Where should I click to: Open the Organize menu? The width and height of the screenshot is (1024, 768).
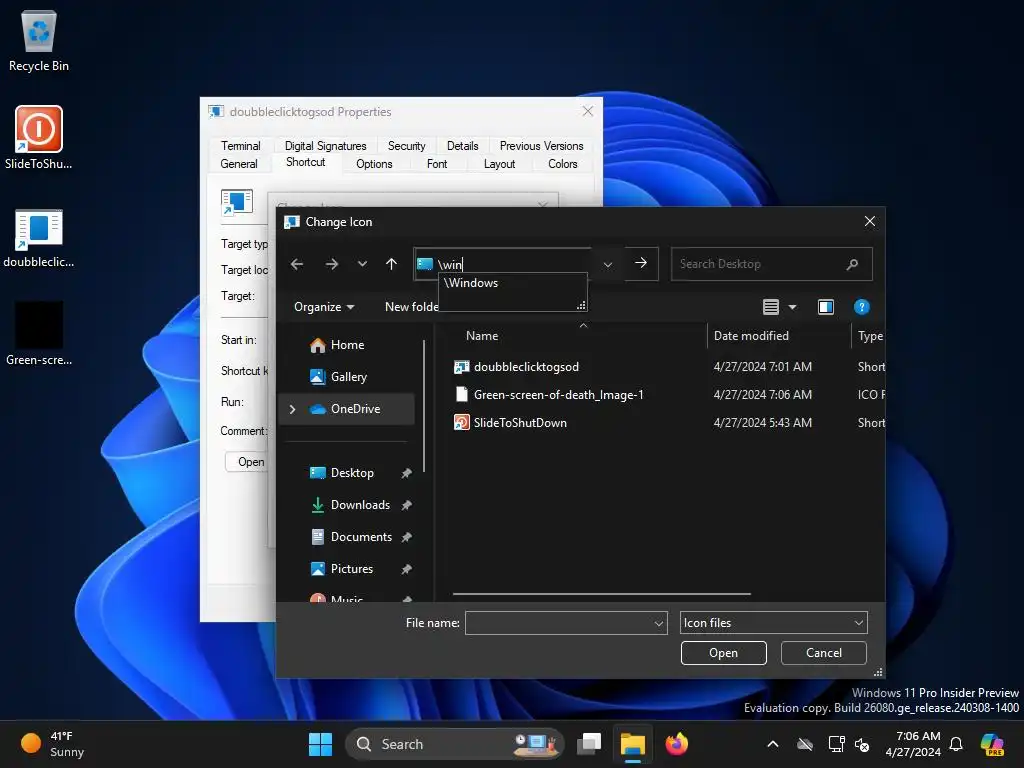tap(324, 307)
